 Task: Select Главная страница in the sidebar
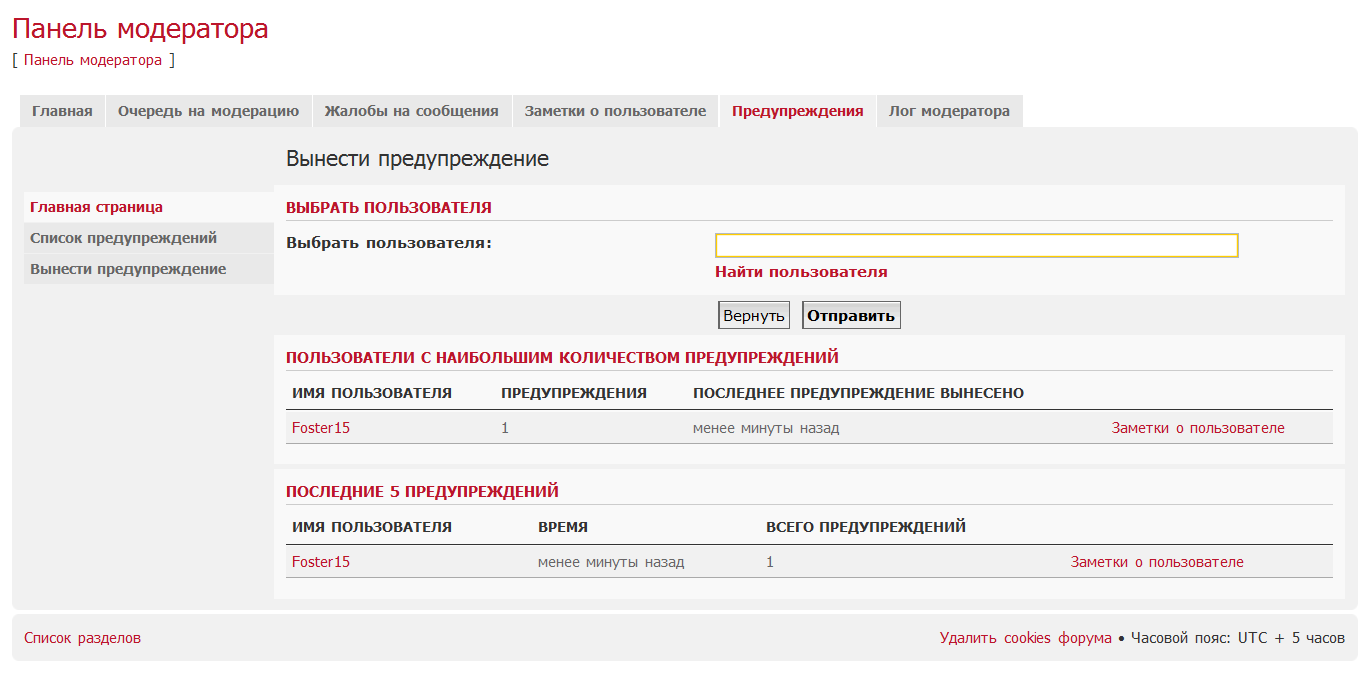96,207
